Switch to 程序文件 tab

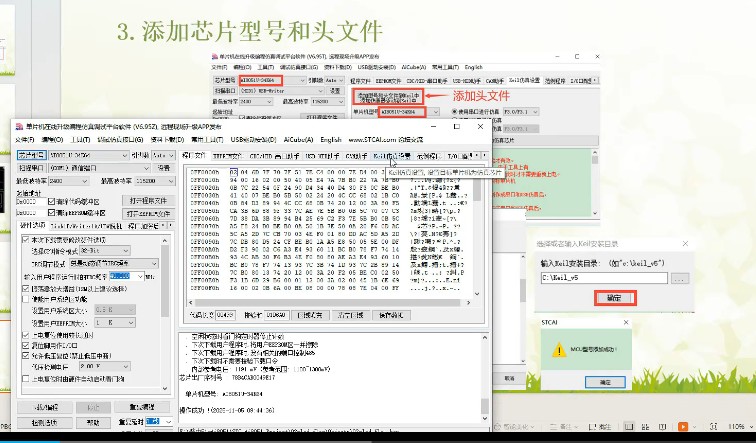(194, 155)
